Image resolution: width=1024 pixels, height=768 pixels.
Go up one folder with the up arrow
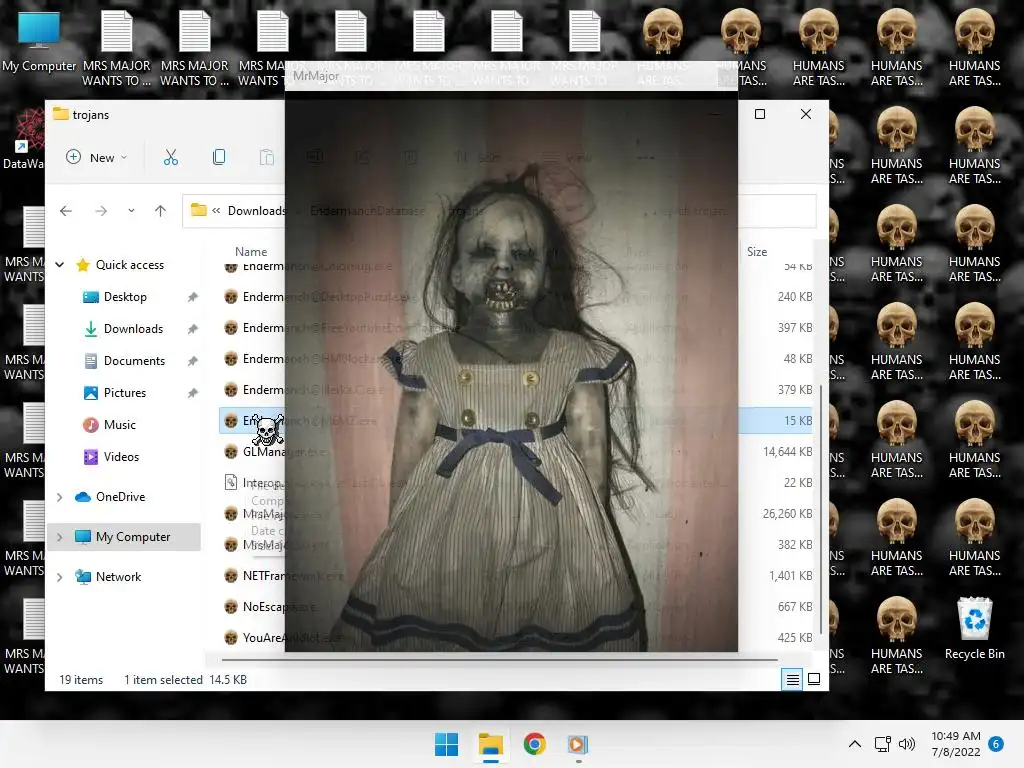point(160,211)
